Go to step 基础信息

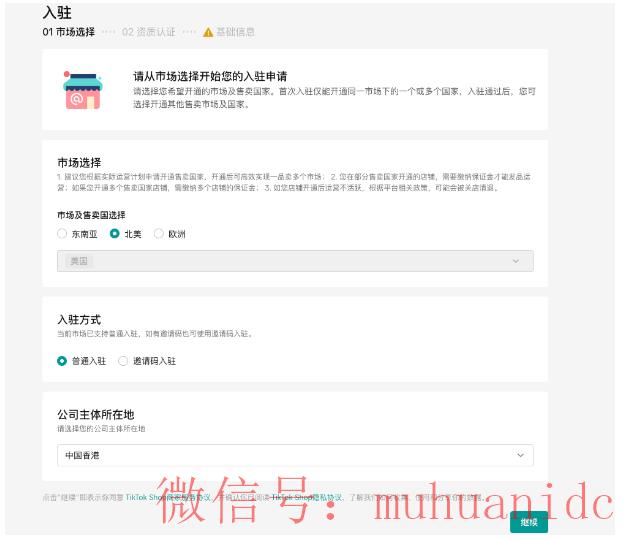pyautogui.click(x=235, y=32)
